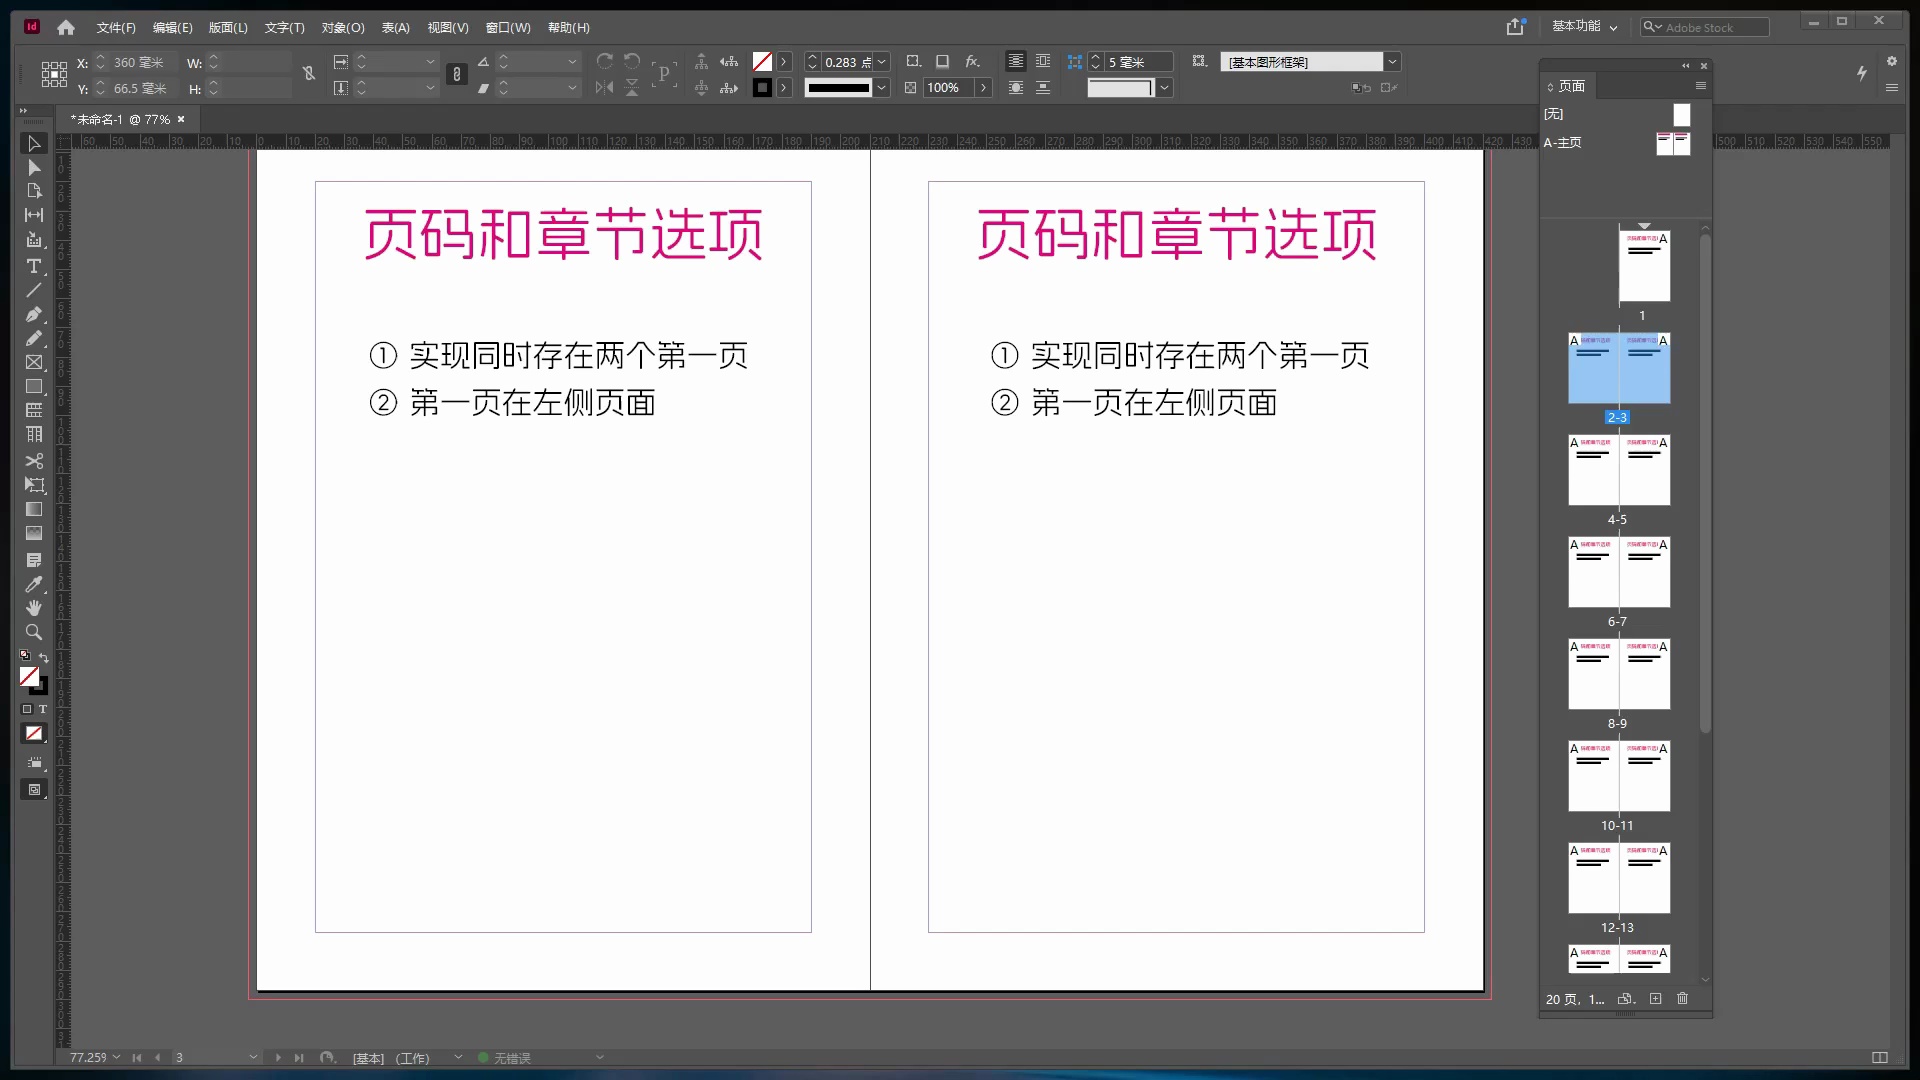Viewport: 1920px width, 1080px height.
Task: Select the Pencil tool
Action: pos(34,338)
